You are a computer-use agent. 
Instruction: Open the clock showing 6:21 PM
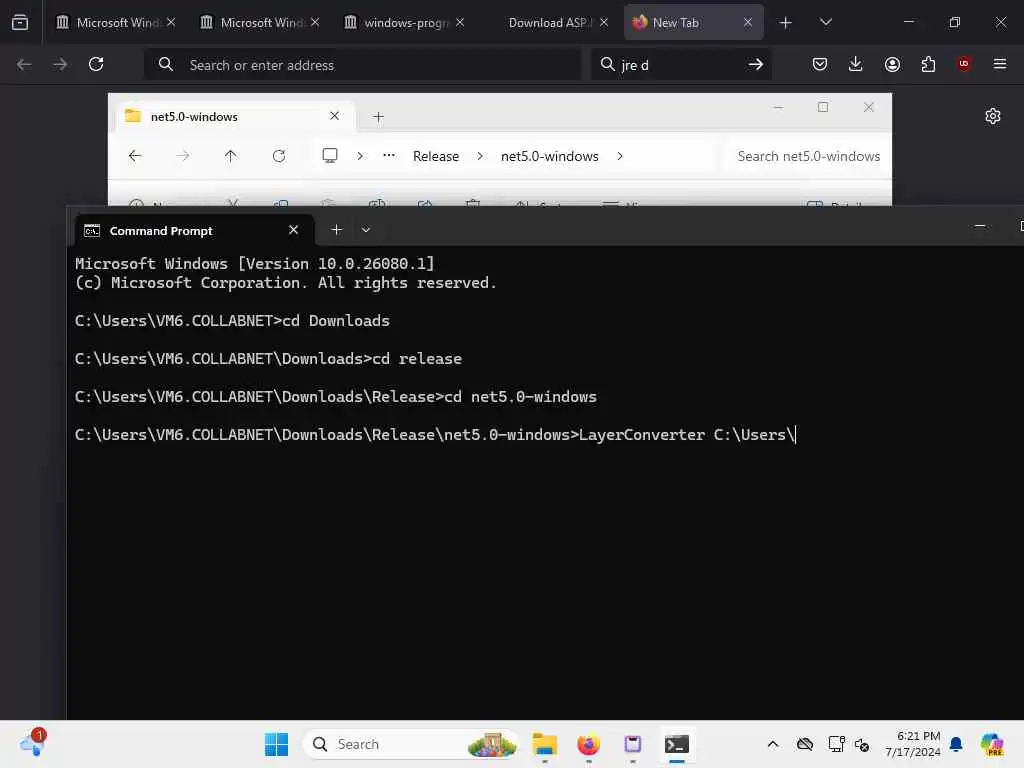[912, 744]
